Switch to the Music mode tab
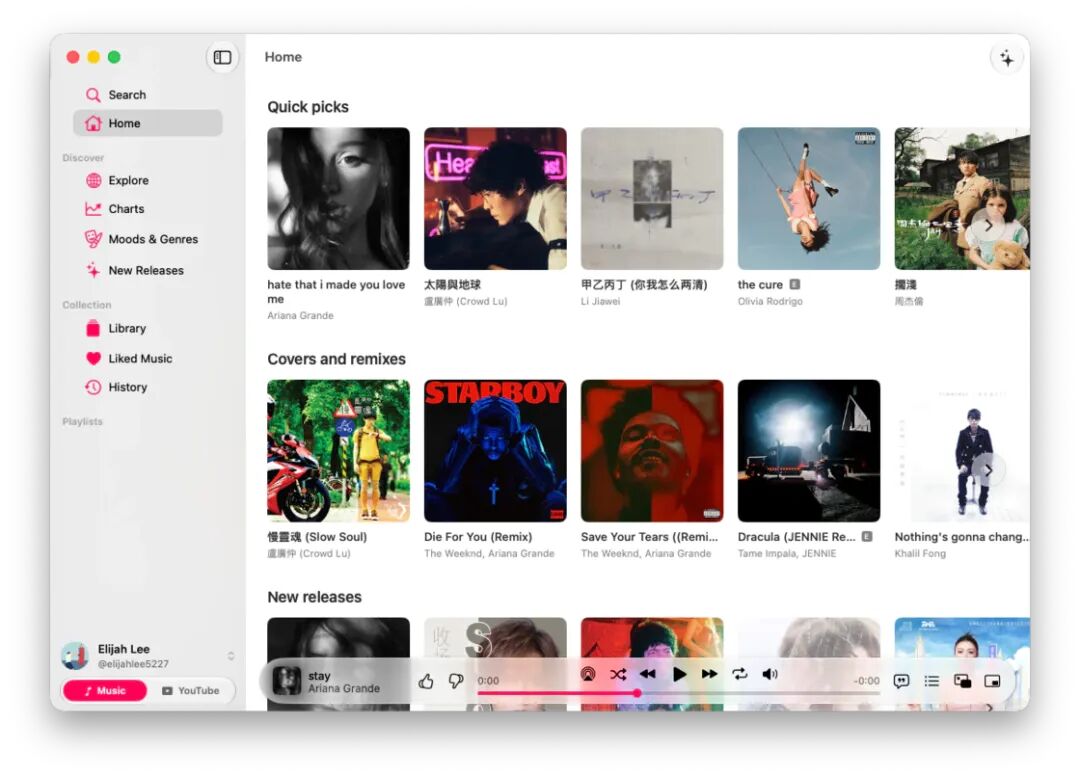The image size is (1080, 777). tap(105, 690)
